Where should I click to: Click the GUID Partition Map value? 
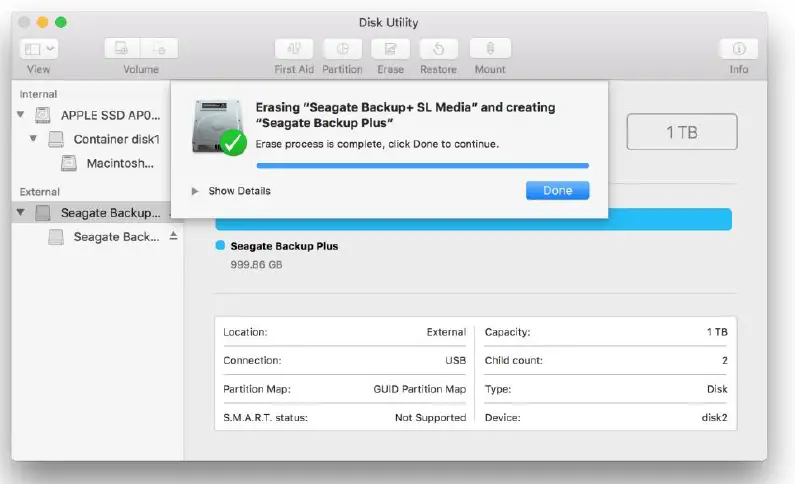pos(420,389)
